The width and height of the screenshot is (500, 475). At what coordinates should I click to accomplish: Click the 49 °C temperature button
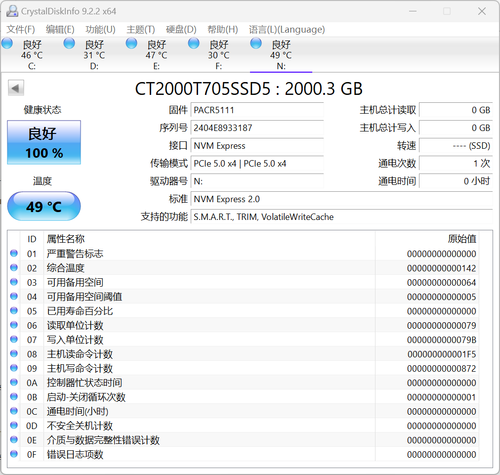44,206
